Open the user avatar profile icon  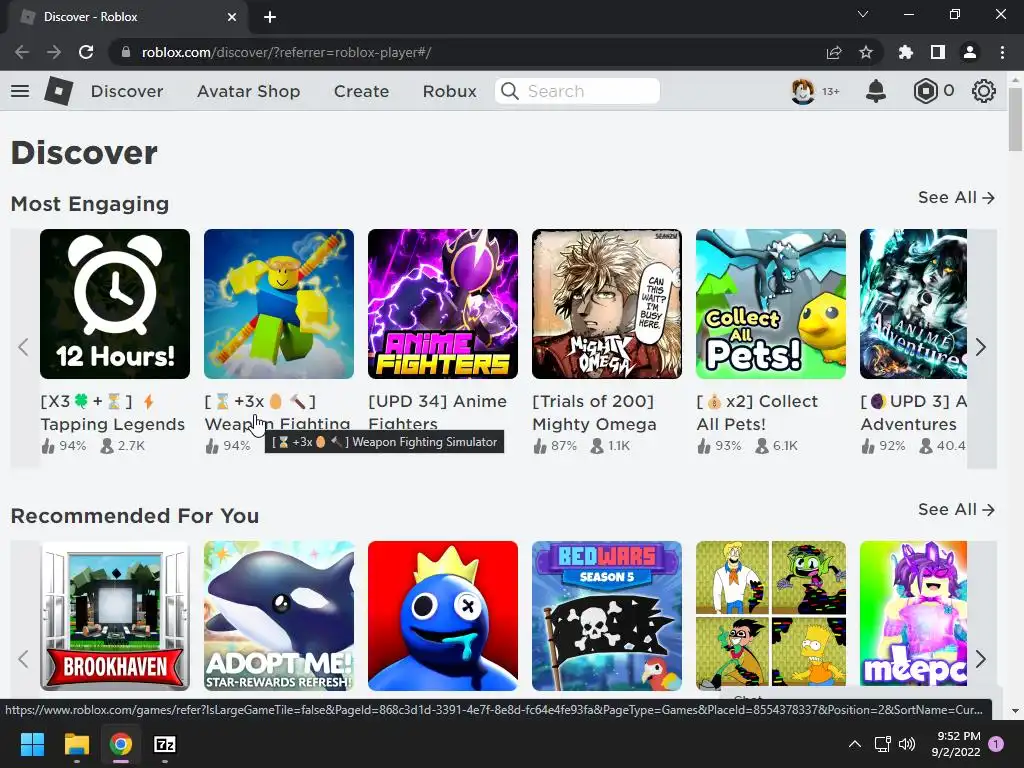[x=803, y=91]
